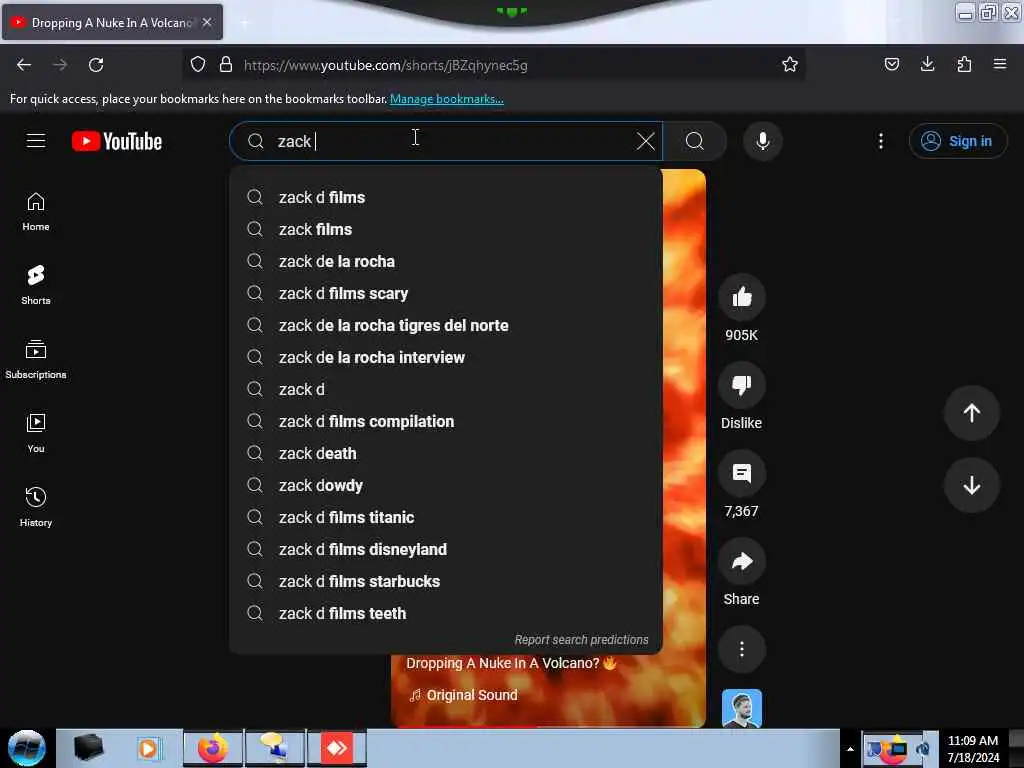Select 'Dropping A Nuke In A Volcano' tab

pyautogui.click(x=112, y=22)
